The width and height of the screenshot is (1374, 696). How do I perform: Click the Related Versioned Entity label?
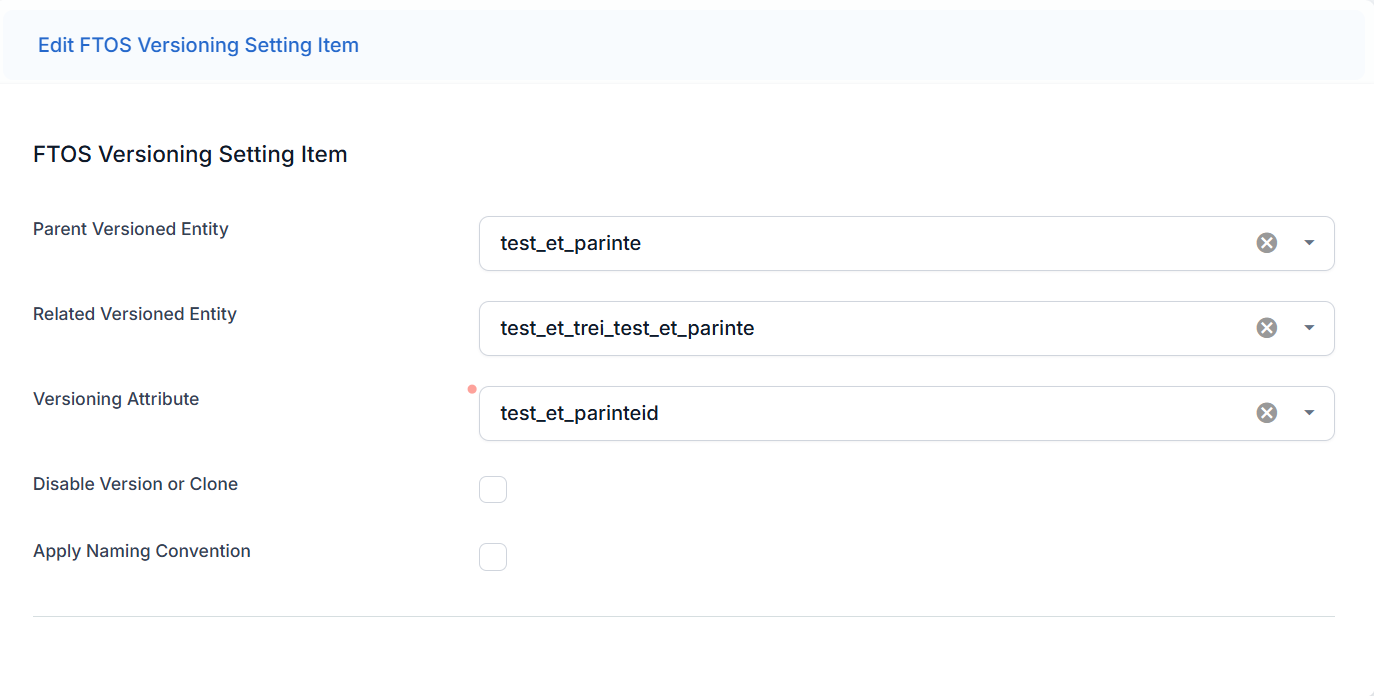135,314
